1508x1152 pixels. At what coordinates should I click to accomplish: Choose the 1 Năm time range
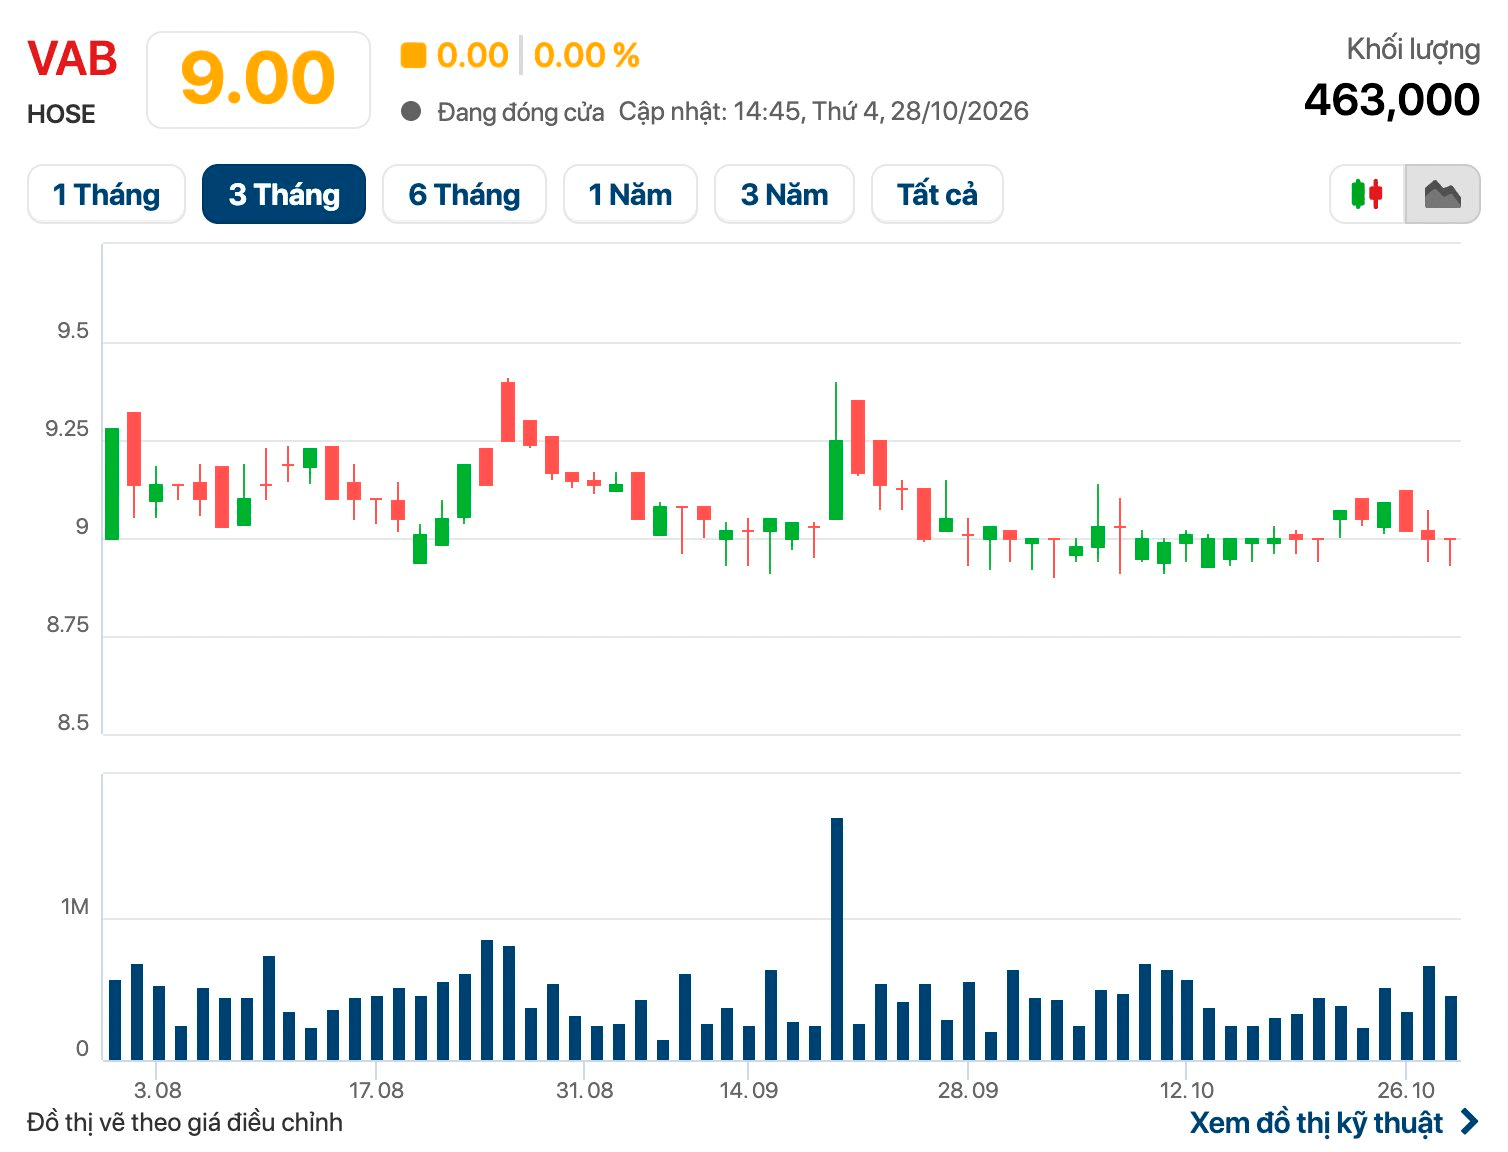tap(630, 194)
